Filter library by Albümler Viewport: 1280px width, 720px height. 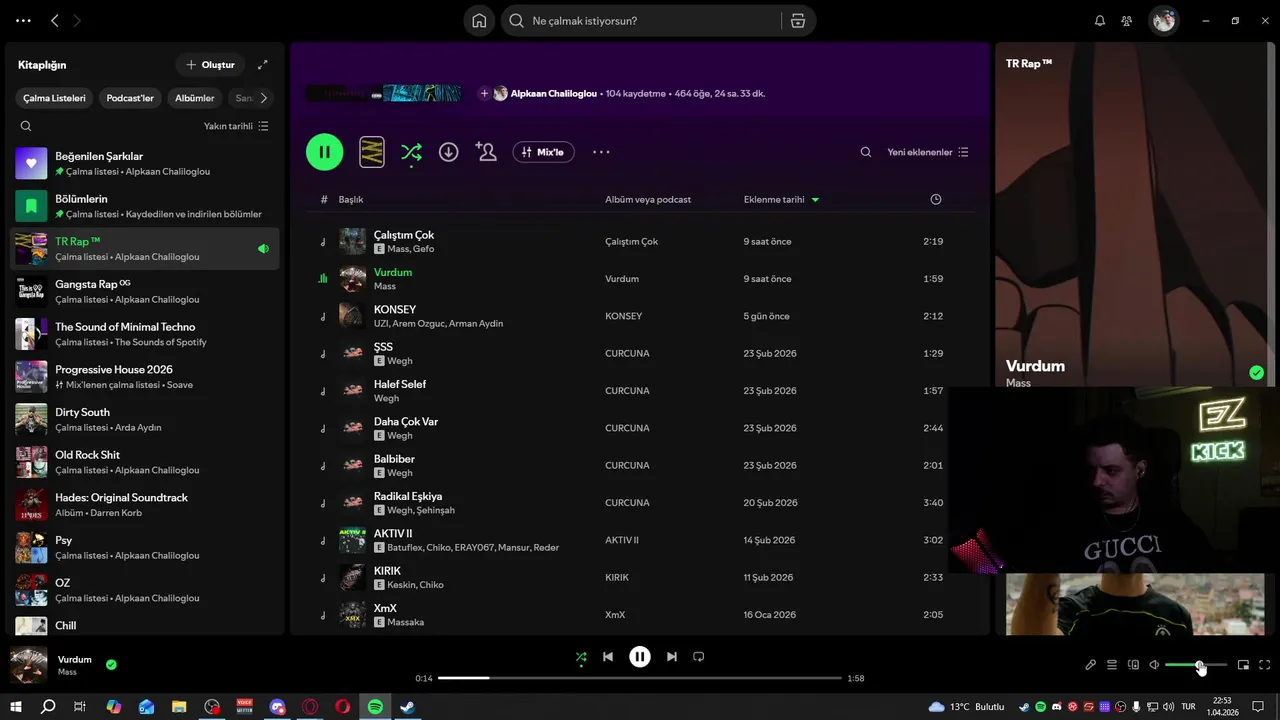click(x=195, y=98)
